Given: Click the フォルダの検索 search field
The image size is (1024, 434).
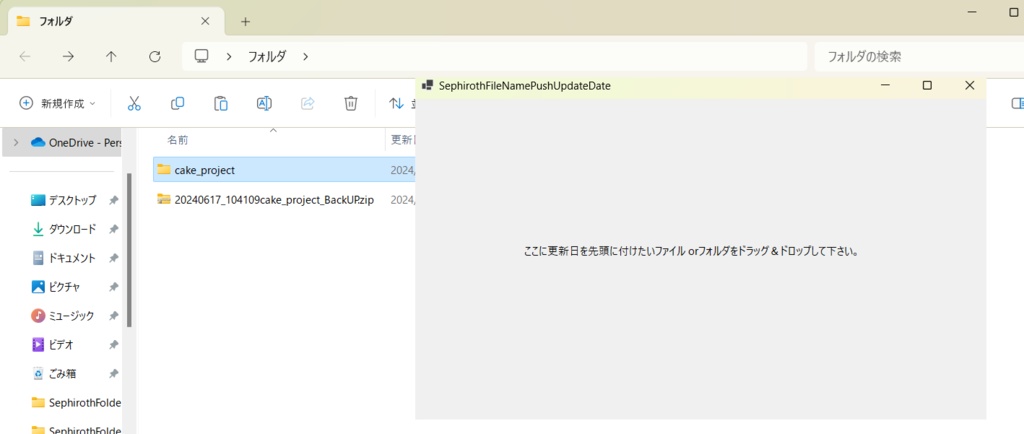Looking at the screenshot, I should click(920, 57).
